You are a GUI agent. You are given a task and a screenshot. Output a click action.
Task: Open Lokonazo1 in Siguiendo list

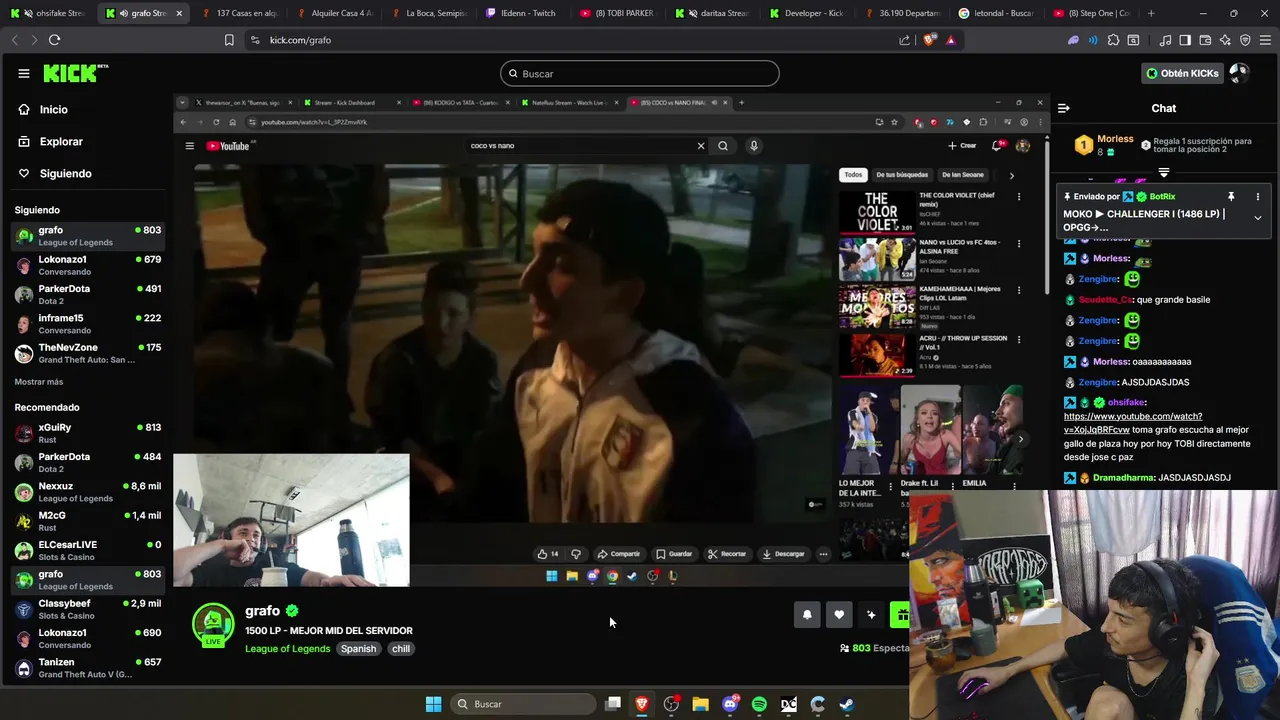(88, 265)
